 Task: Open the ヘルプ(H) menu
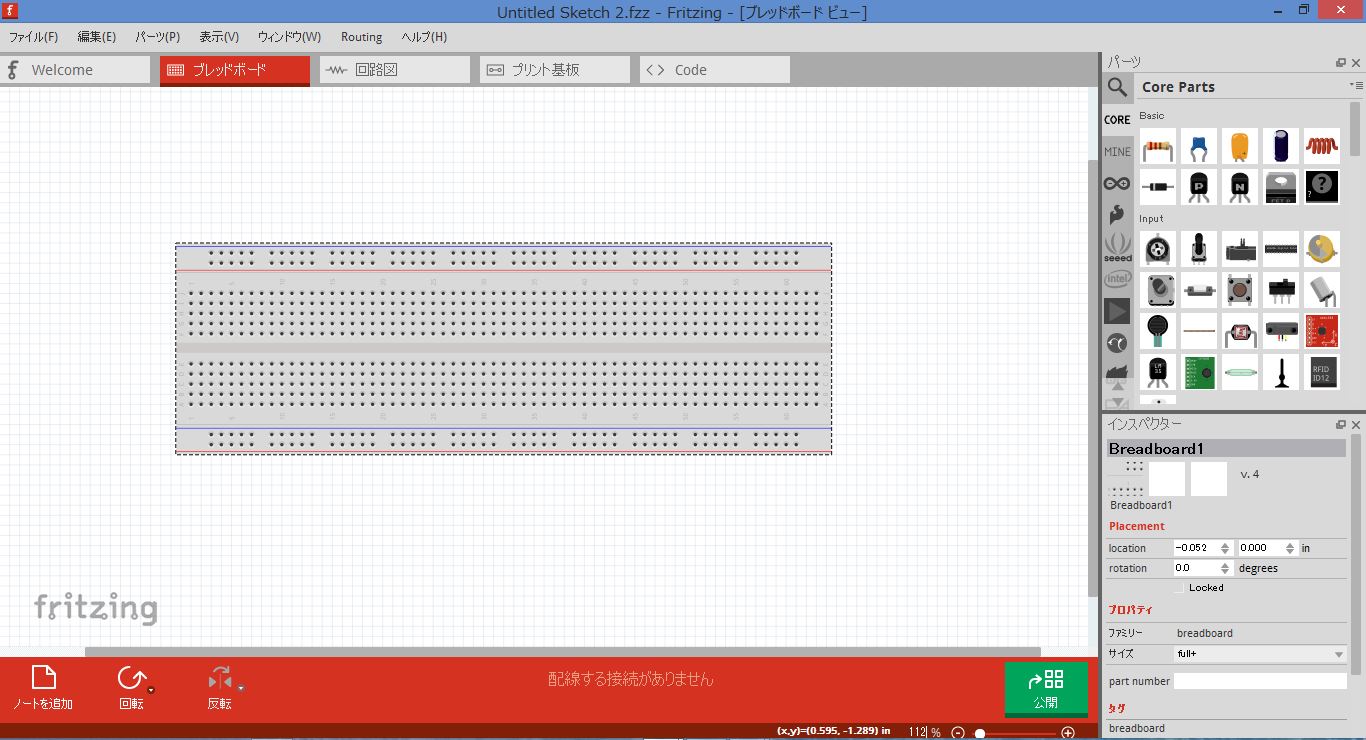424,37
